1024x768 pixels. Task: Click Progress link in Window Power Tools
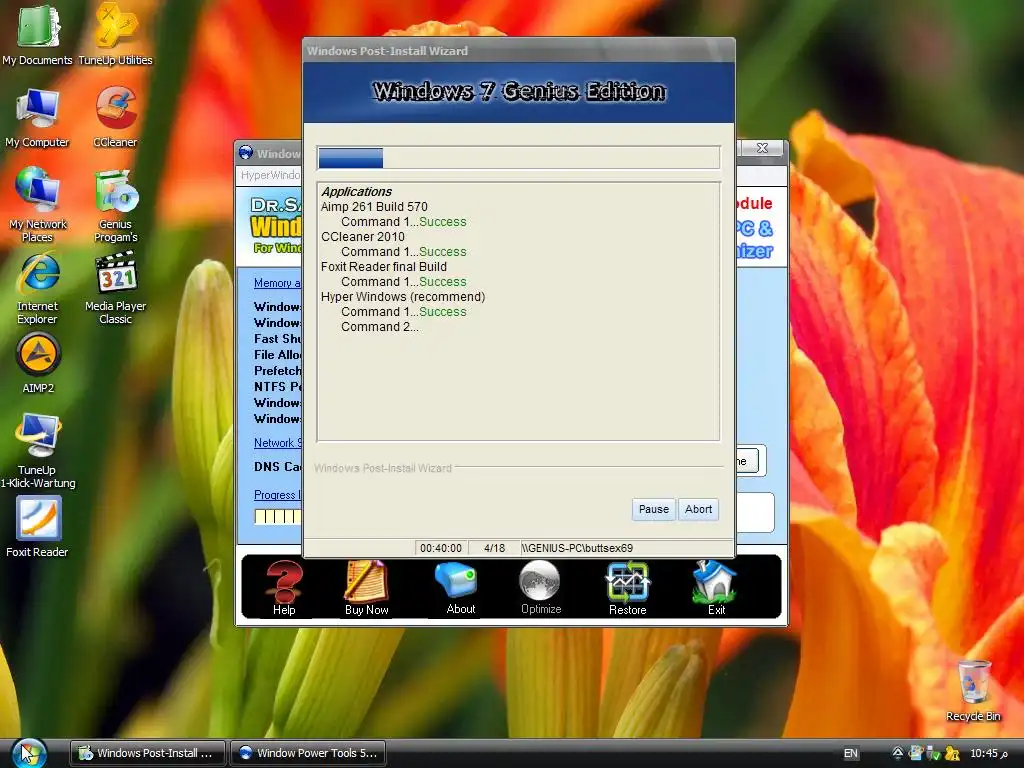coord(277,495)
